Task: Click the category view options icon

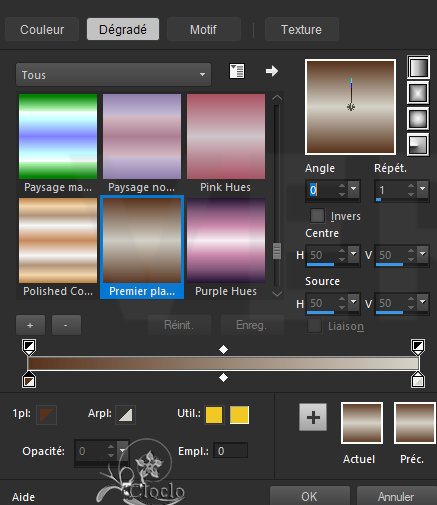Action: (237, 71)
